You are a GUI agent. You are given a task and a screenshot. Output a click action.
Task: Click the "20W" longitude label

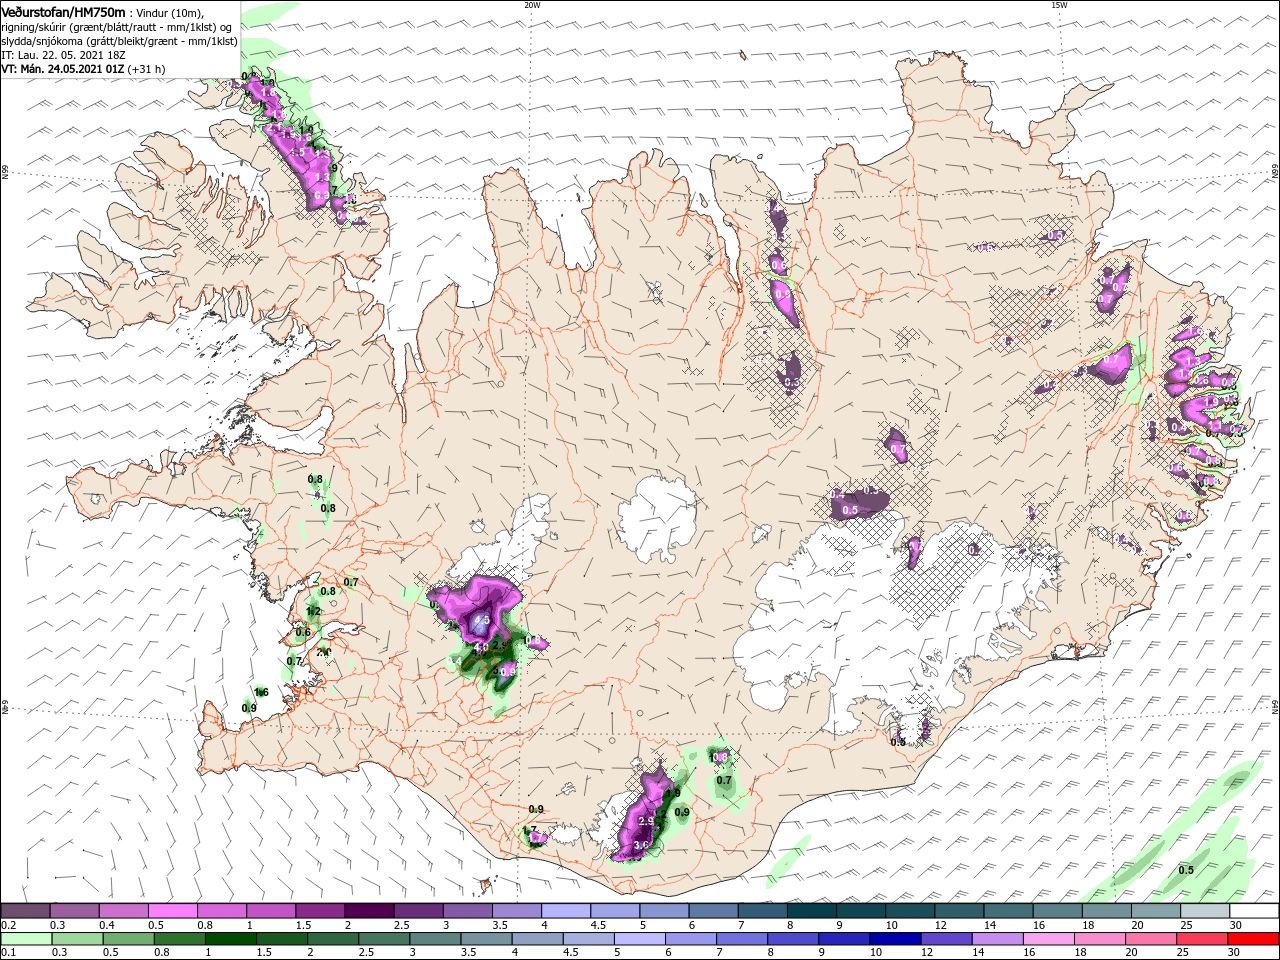[532, 5]
